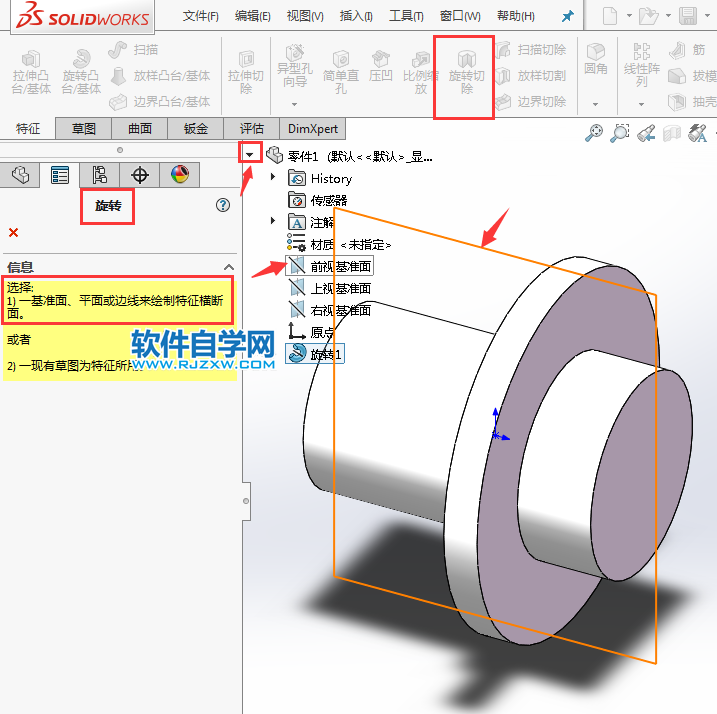
Task: Click the Open document folder icon
Action: coord(649,16)
